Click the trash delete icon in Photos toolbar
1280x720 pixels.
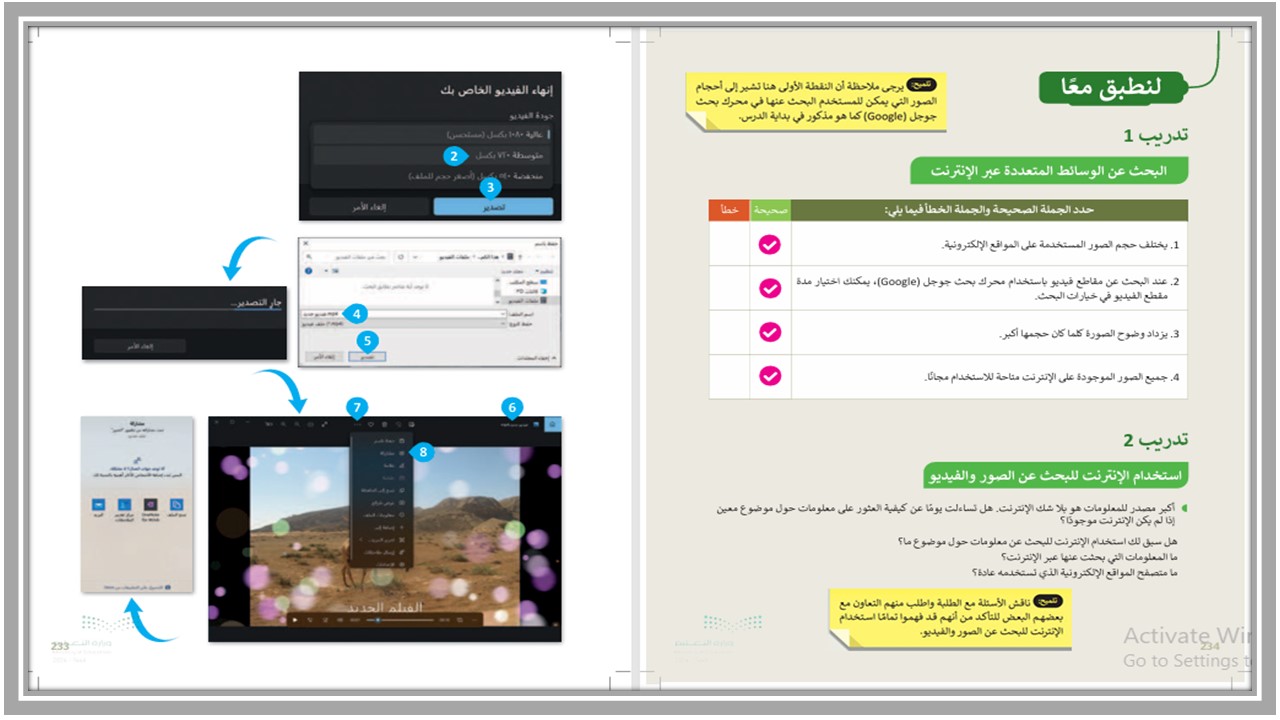[385, 424]
